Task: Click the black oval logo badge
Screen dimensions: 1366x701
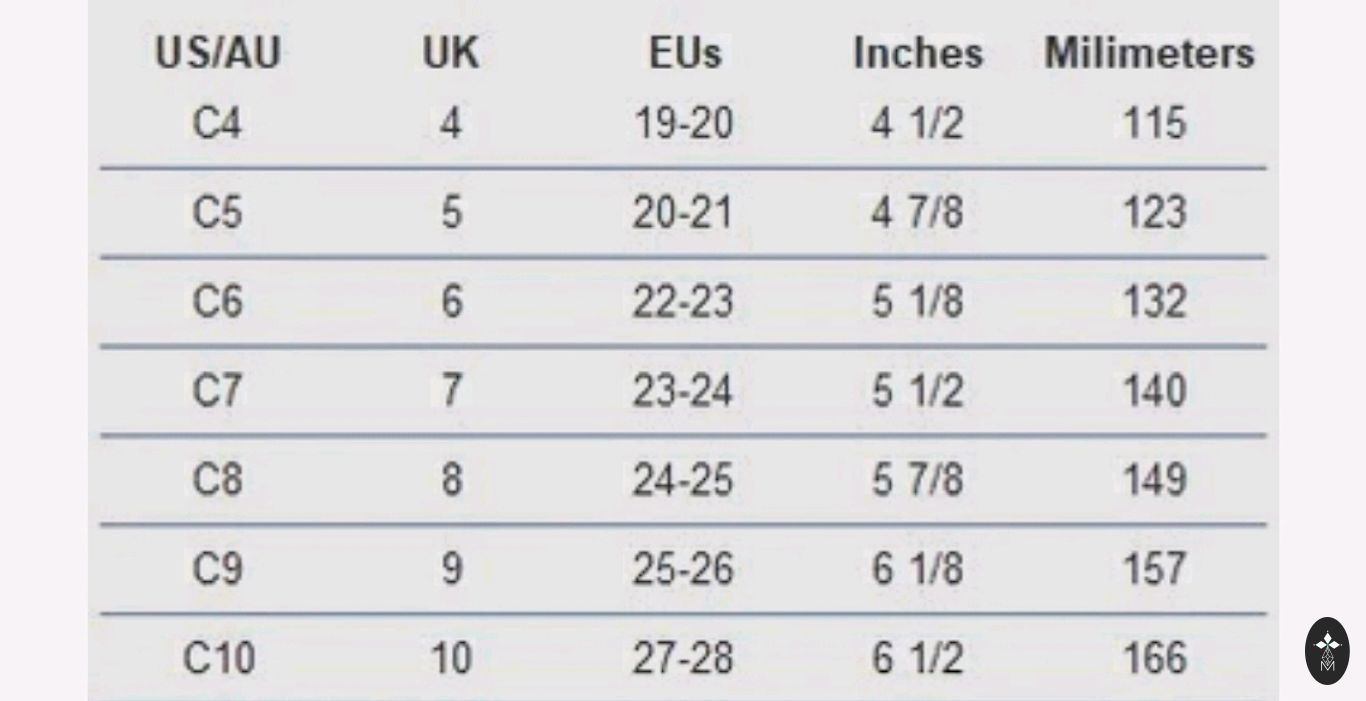Action: [1327, 650]
